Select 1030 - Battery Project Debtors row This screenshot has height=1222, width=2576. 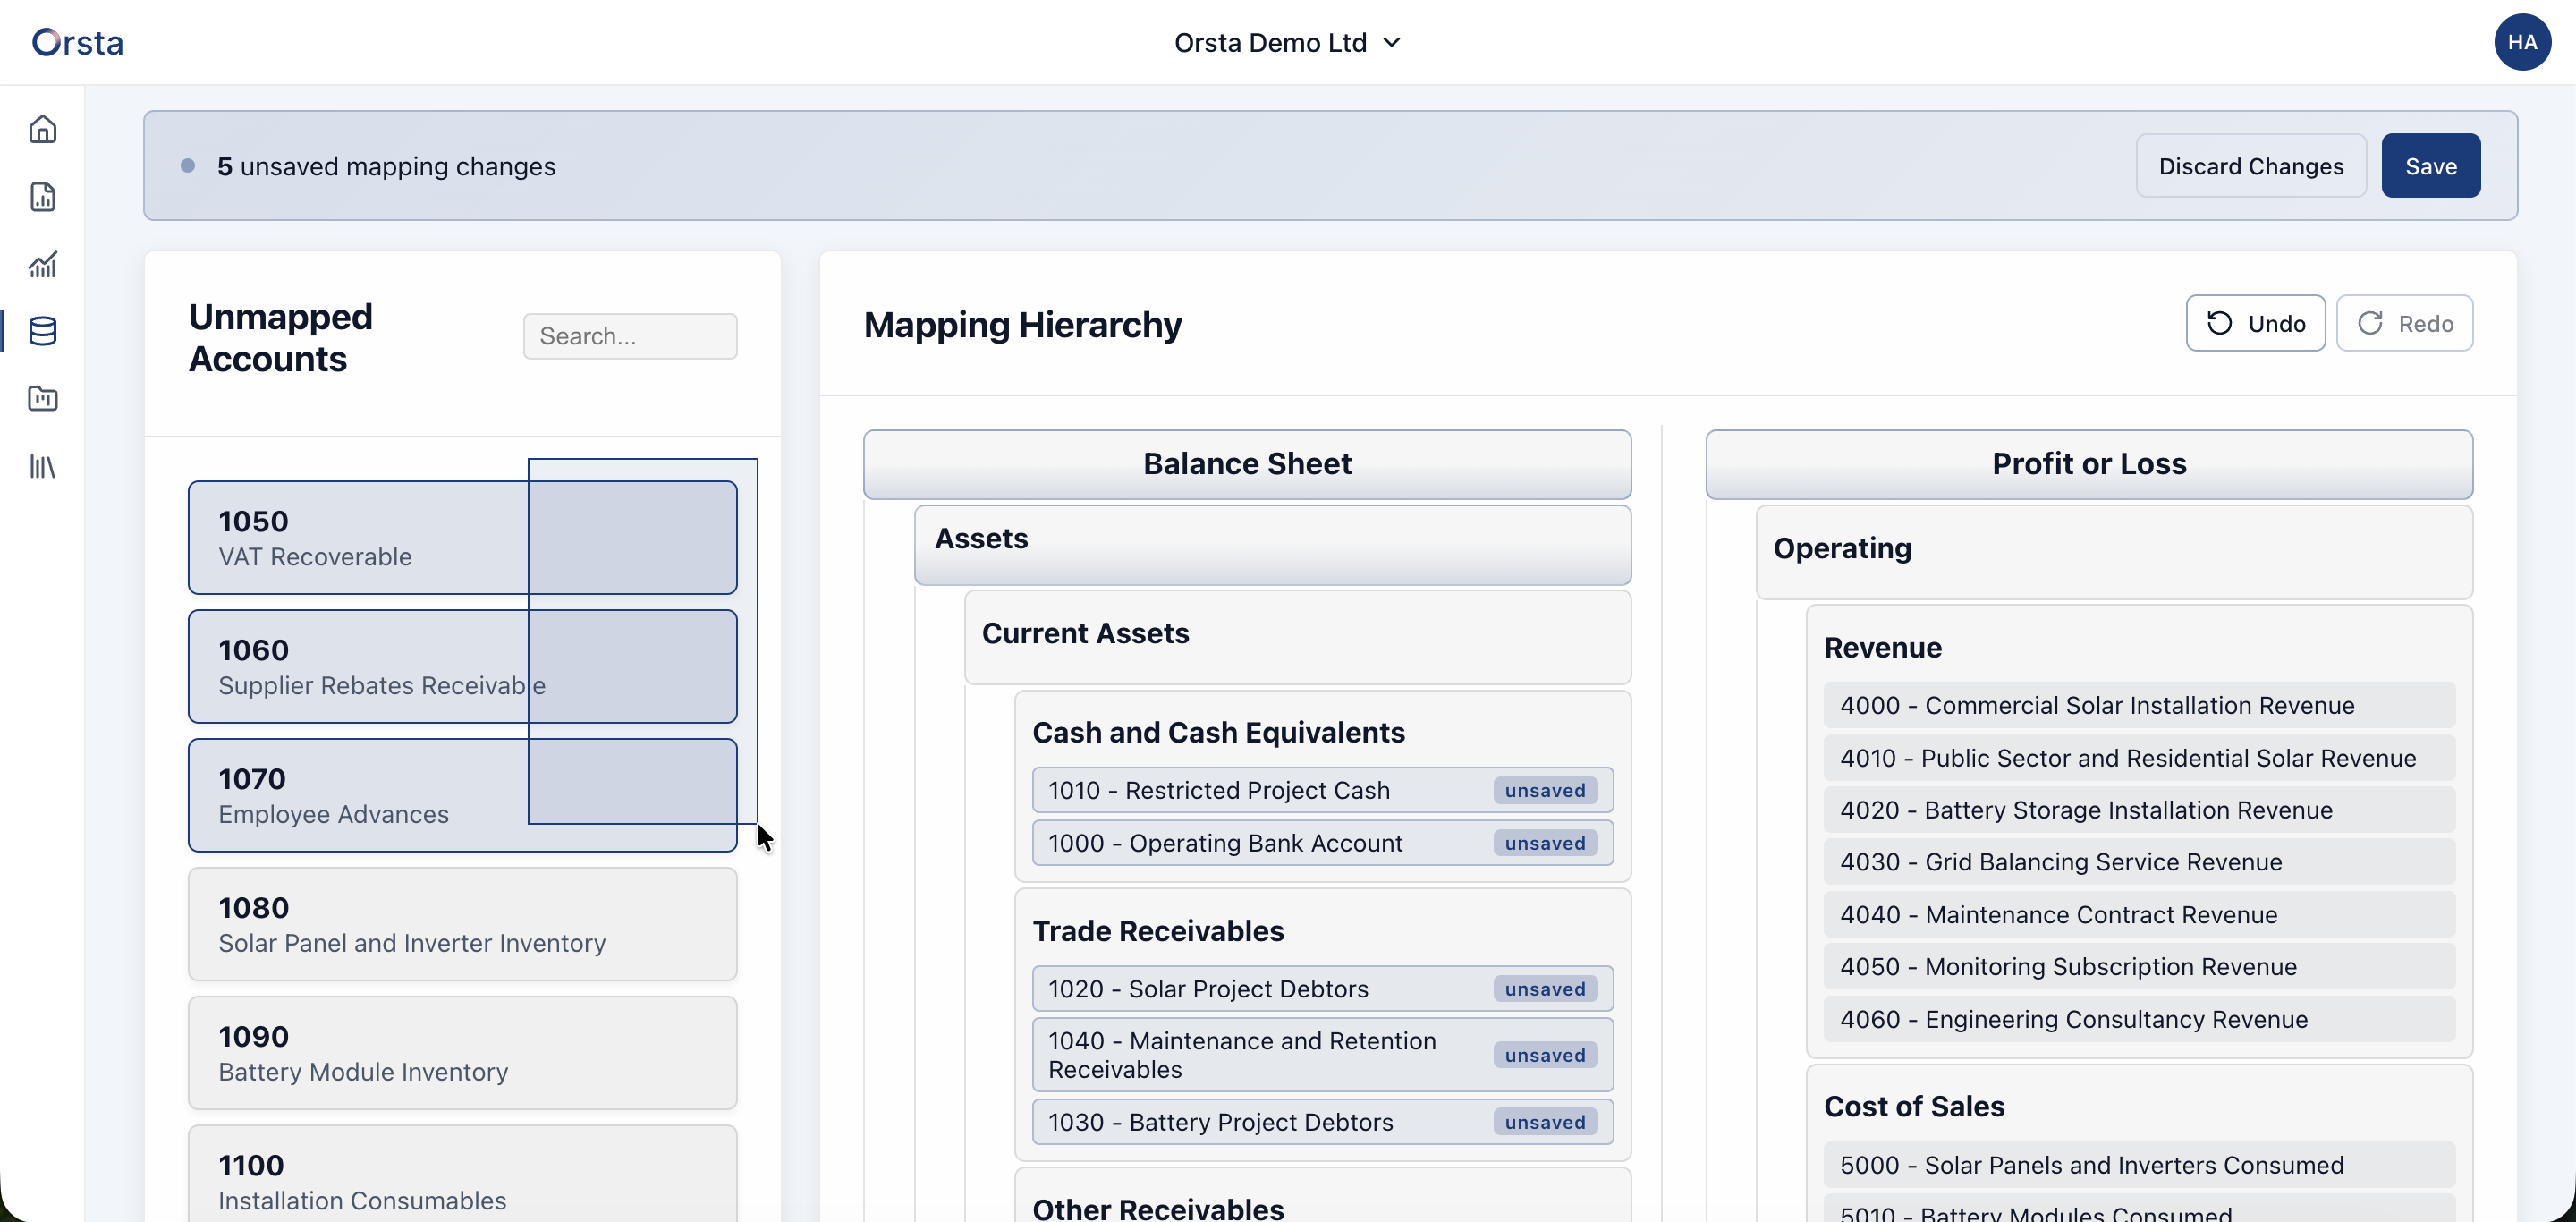(x=1322, y=1122)
